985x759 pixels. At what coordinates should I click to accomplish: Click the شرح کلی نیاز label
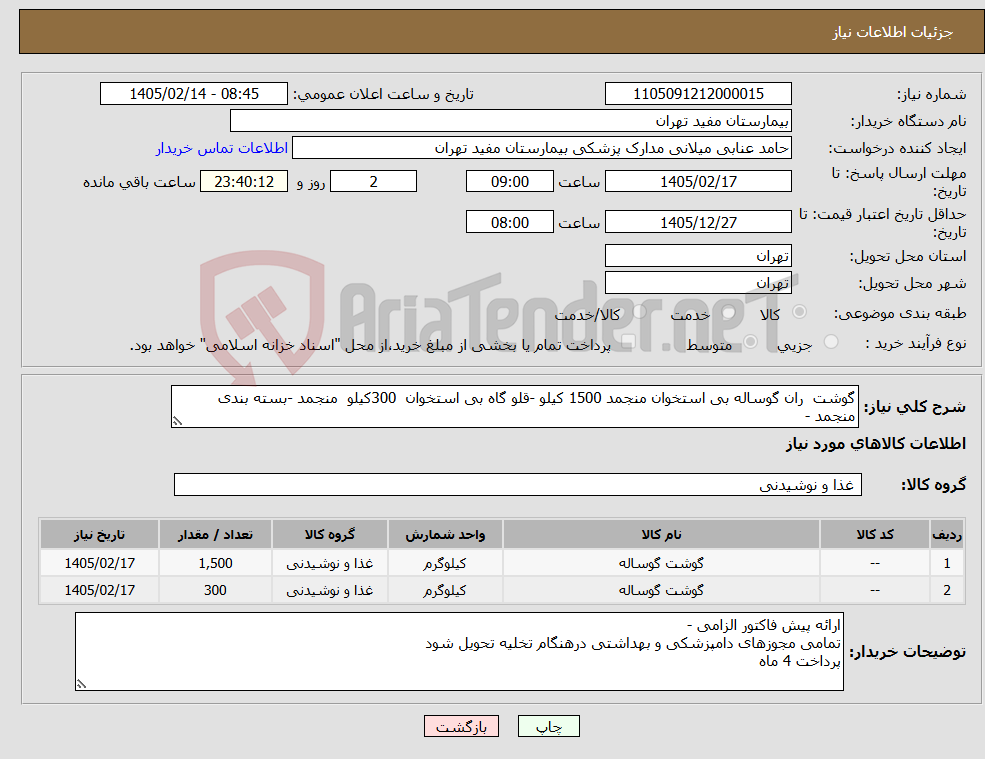coord(915,407)
